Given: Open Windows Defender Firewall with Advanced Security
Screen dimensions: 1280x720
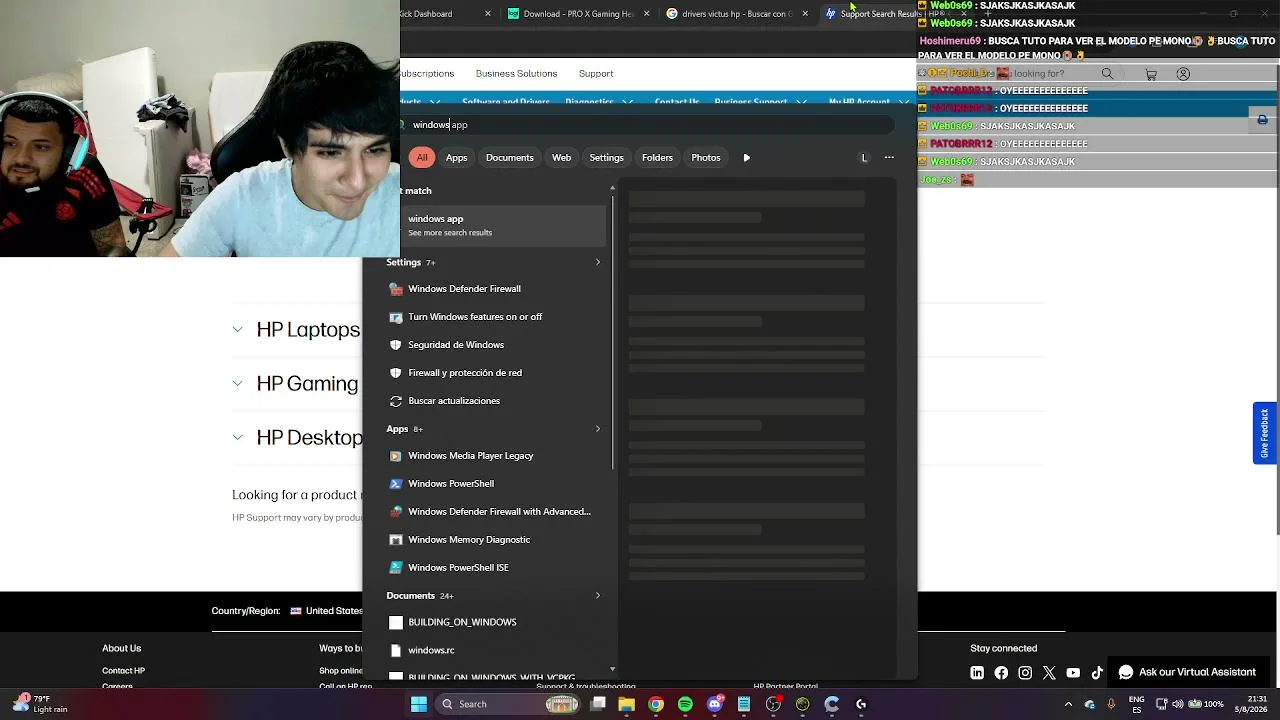Looking at the screenshot, I should 497,512.
